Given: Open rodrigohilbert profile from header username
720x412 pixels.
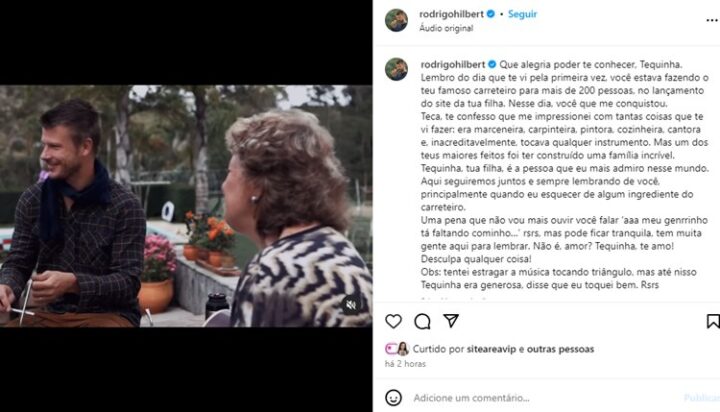Looking at the screenshot, I should (451, 14).
